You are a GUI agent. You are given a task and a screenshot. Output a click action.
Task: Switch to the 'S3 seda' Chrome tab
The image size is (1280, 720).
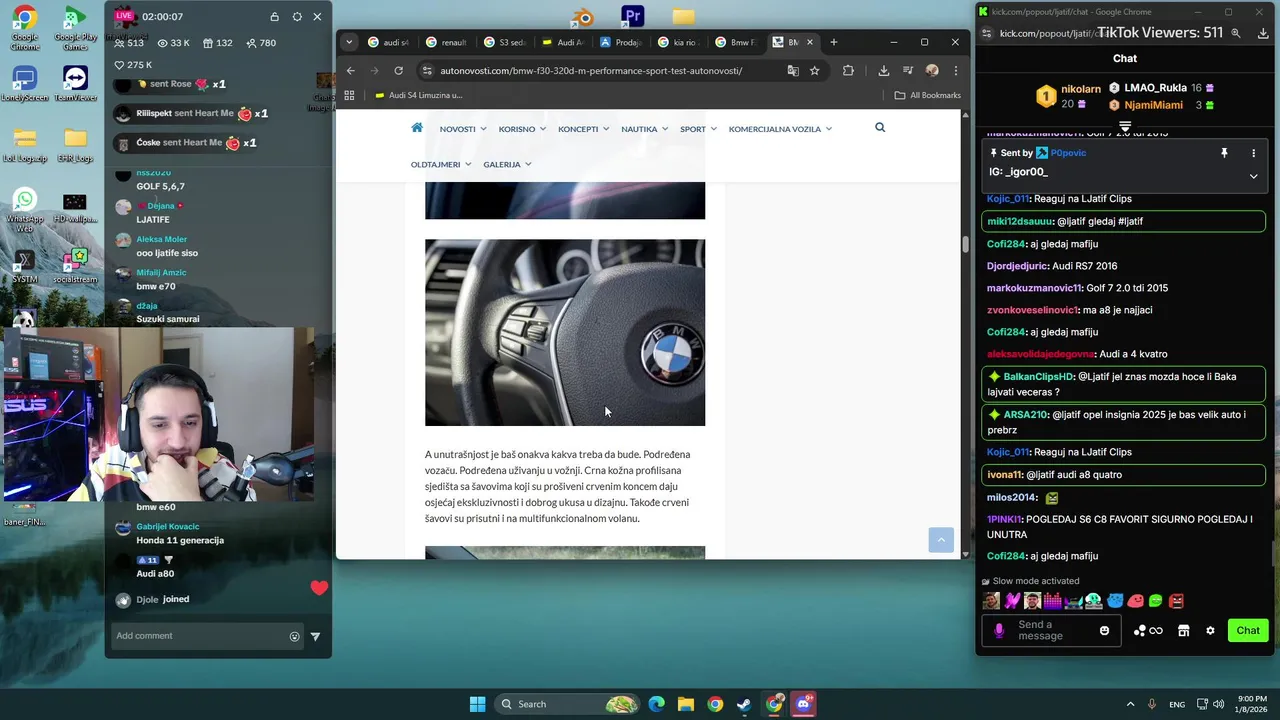pos(505,42)
